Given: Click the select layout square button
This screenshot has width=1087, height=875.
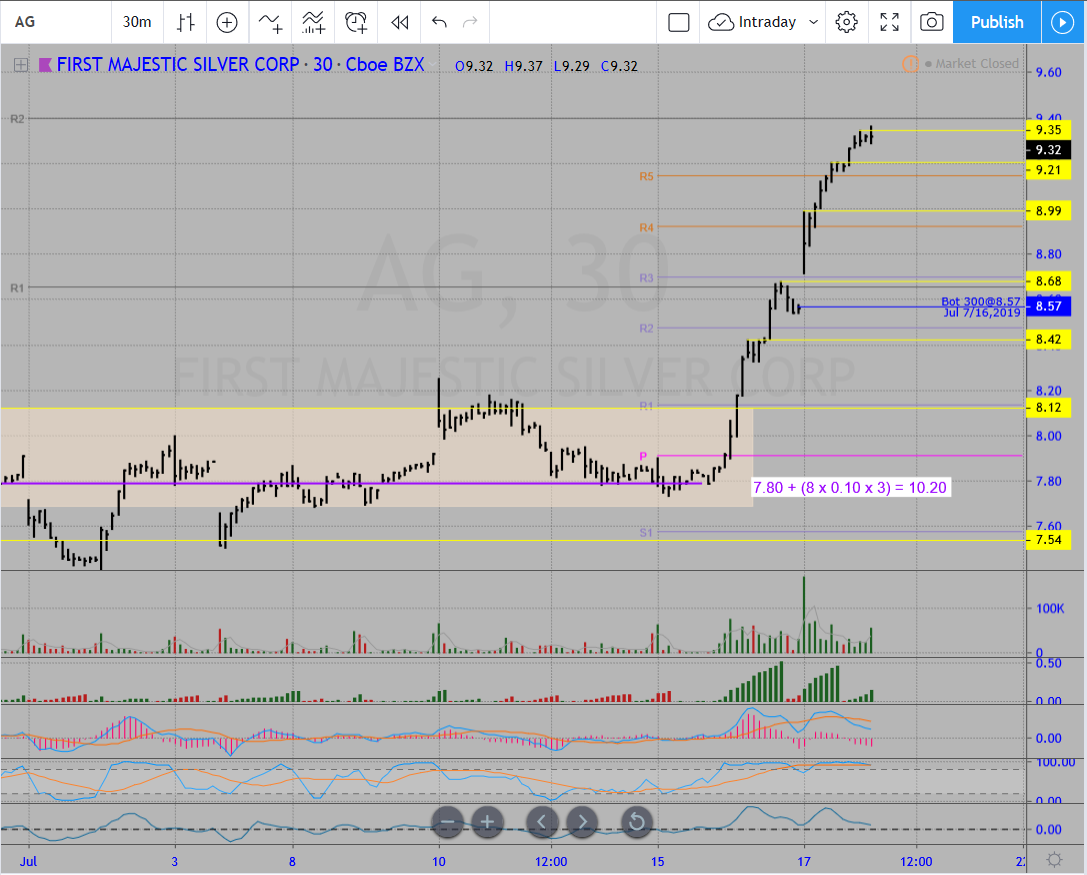Looking at the screenshot, I should pyautogui.click(x=679, y=22).
